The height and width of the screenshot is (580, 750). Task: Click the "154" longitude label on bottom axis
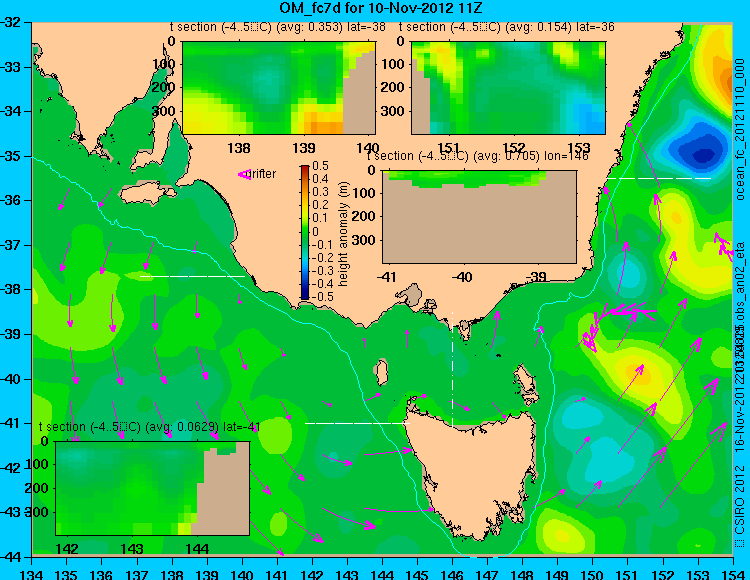[733, 574]
